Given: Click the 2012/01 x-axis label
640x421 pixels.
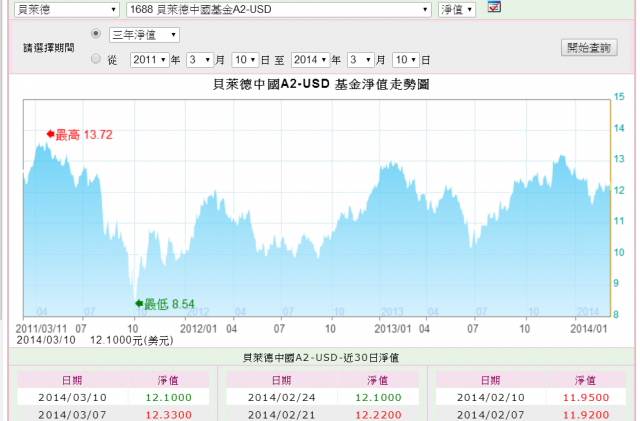Looking at the screenshot, I should (x=198, y=329).
